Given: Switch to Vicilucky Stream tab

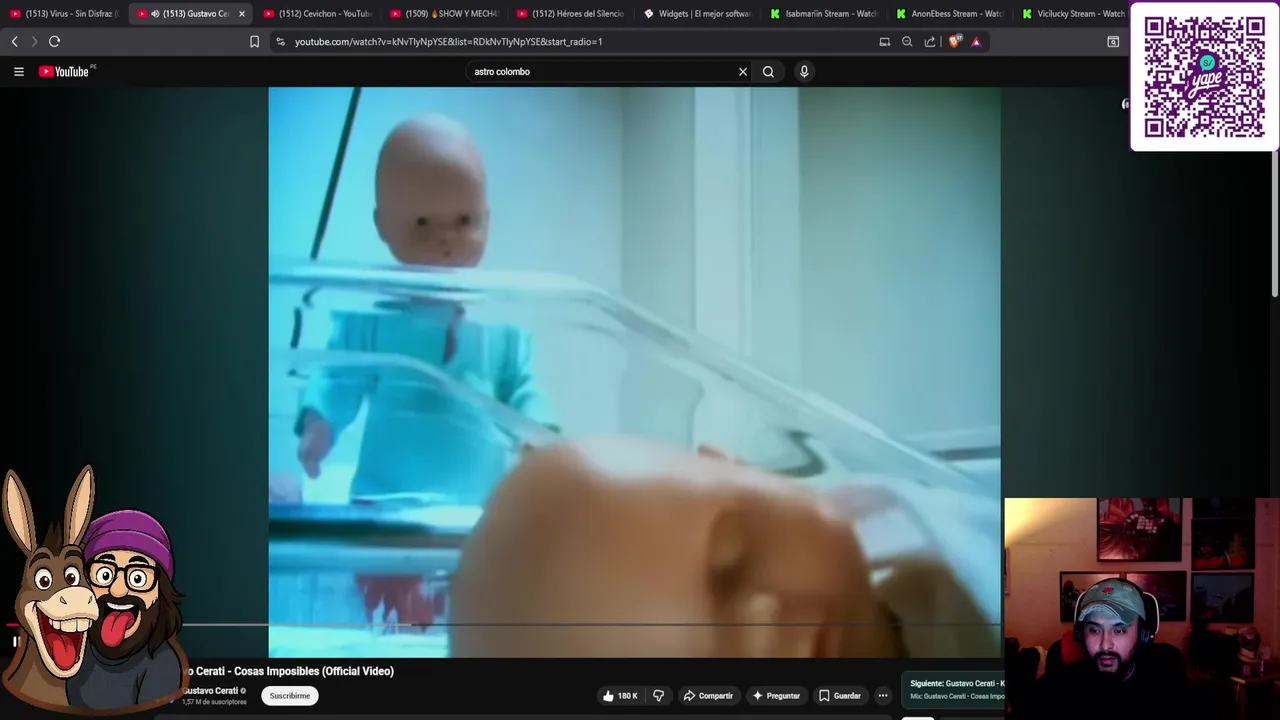Looking at the screenshot, I should (x=1073, y=14).
